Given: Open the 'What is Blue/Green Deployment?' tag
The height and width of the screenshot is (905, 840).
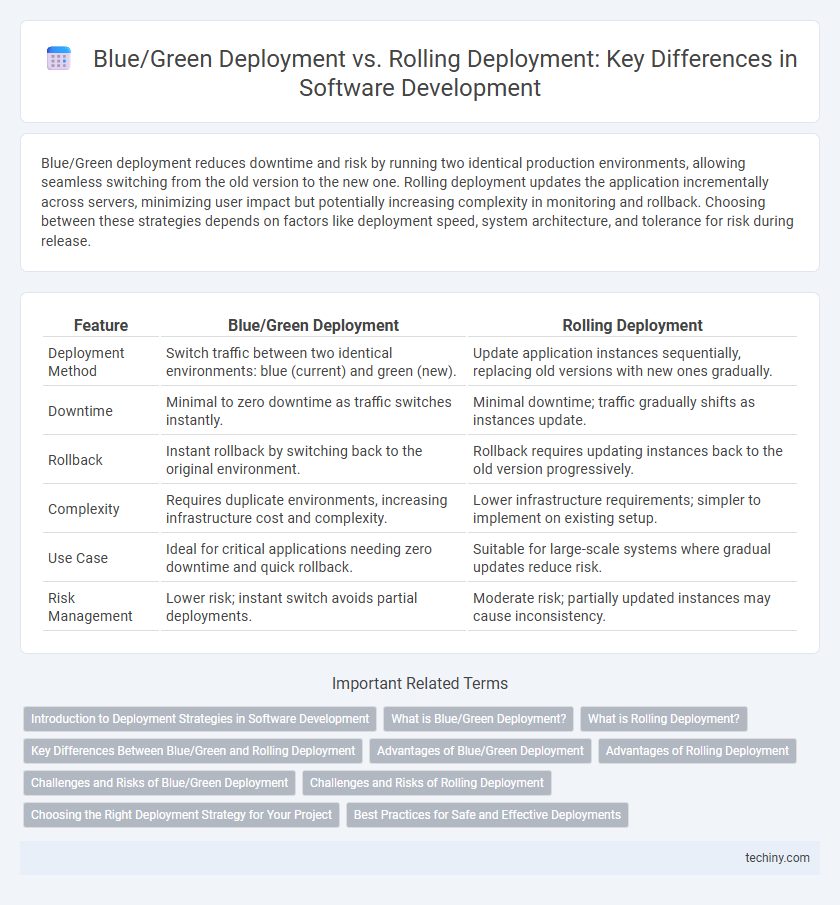Looking at the screenshot, I should pyautogui.click(x=479, y=719).
